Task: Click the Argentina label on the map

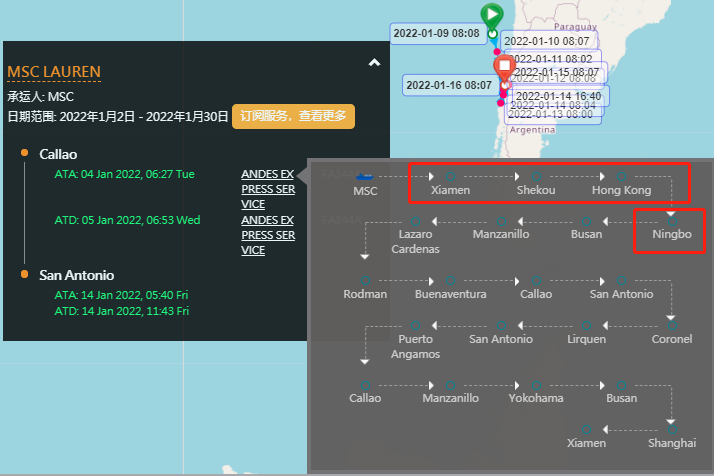Action: click(x=532, y=130)
